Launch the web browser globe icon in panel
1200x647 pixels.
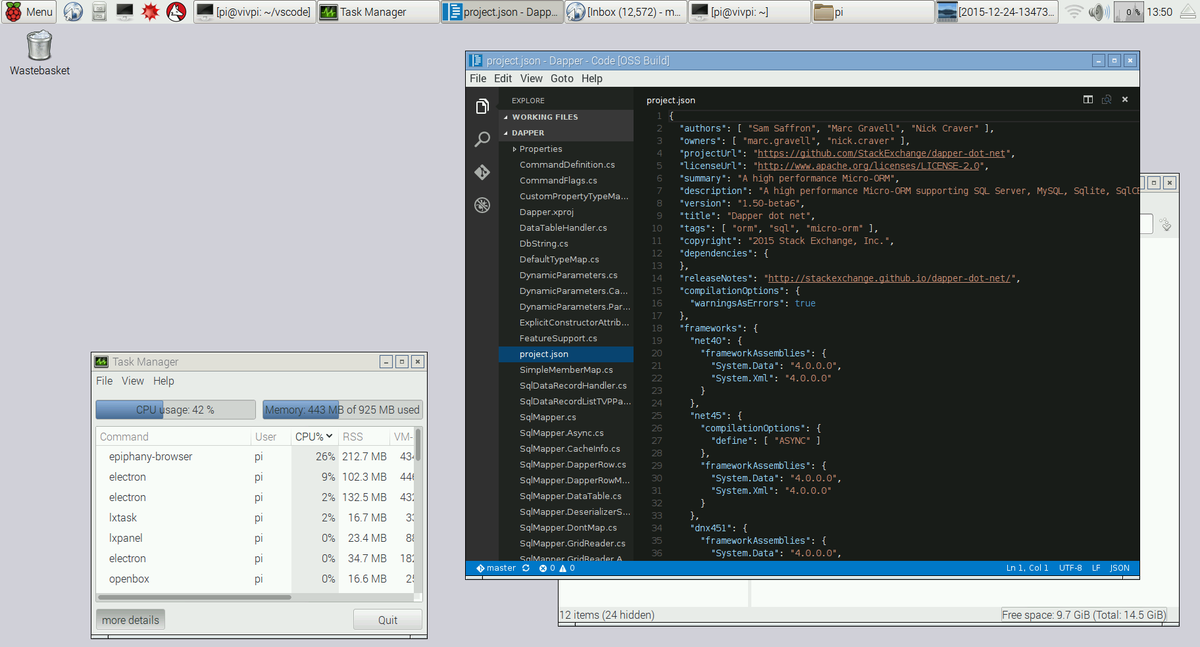tap(73, 12)
